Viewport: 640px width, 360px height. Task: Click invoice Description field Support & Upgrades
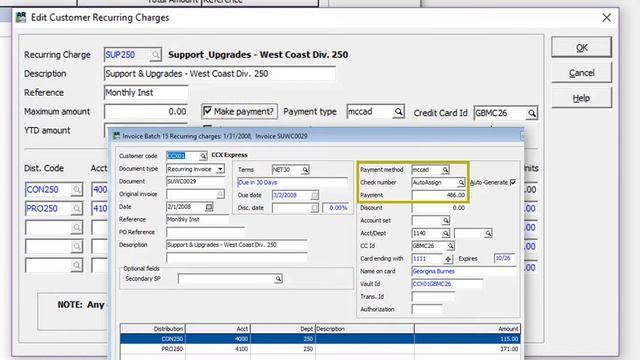point(237,245)
